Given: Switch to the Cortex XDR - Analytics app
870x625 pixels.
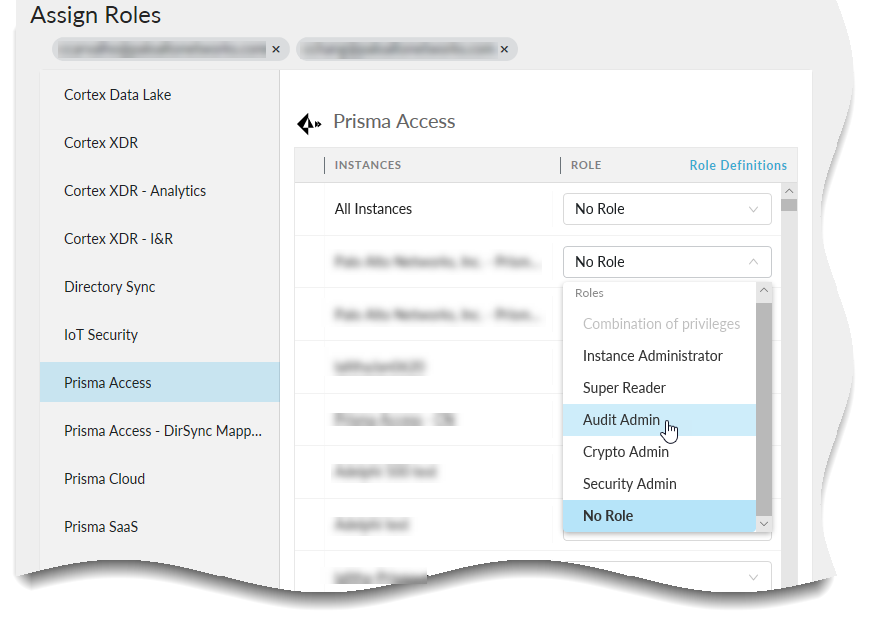Looking at the screenshot, I should 134,191.
